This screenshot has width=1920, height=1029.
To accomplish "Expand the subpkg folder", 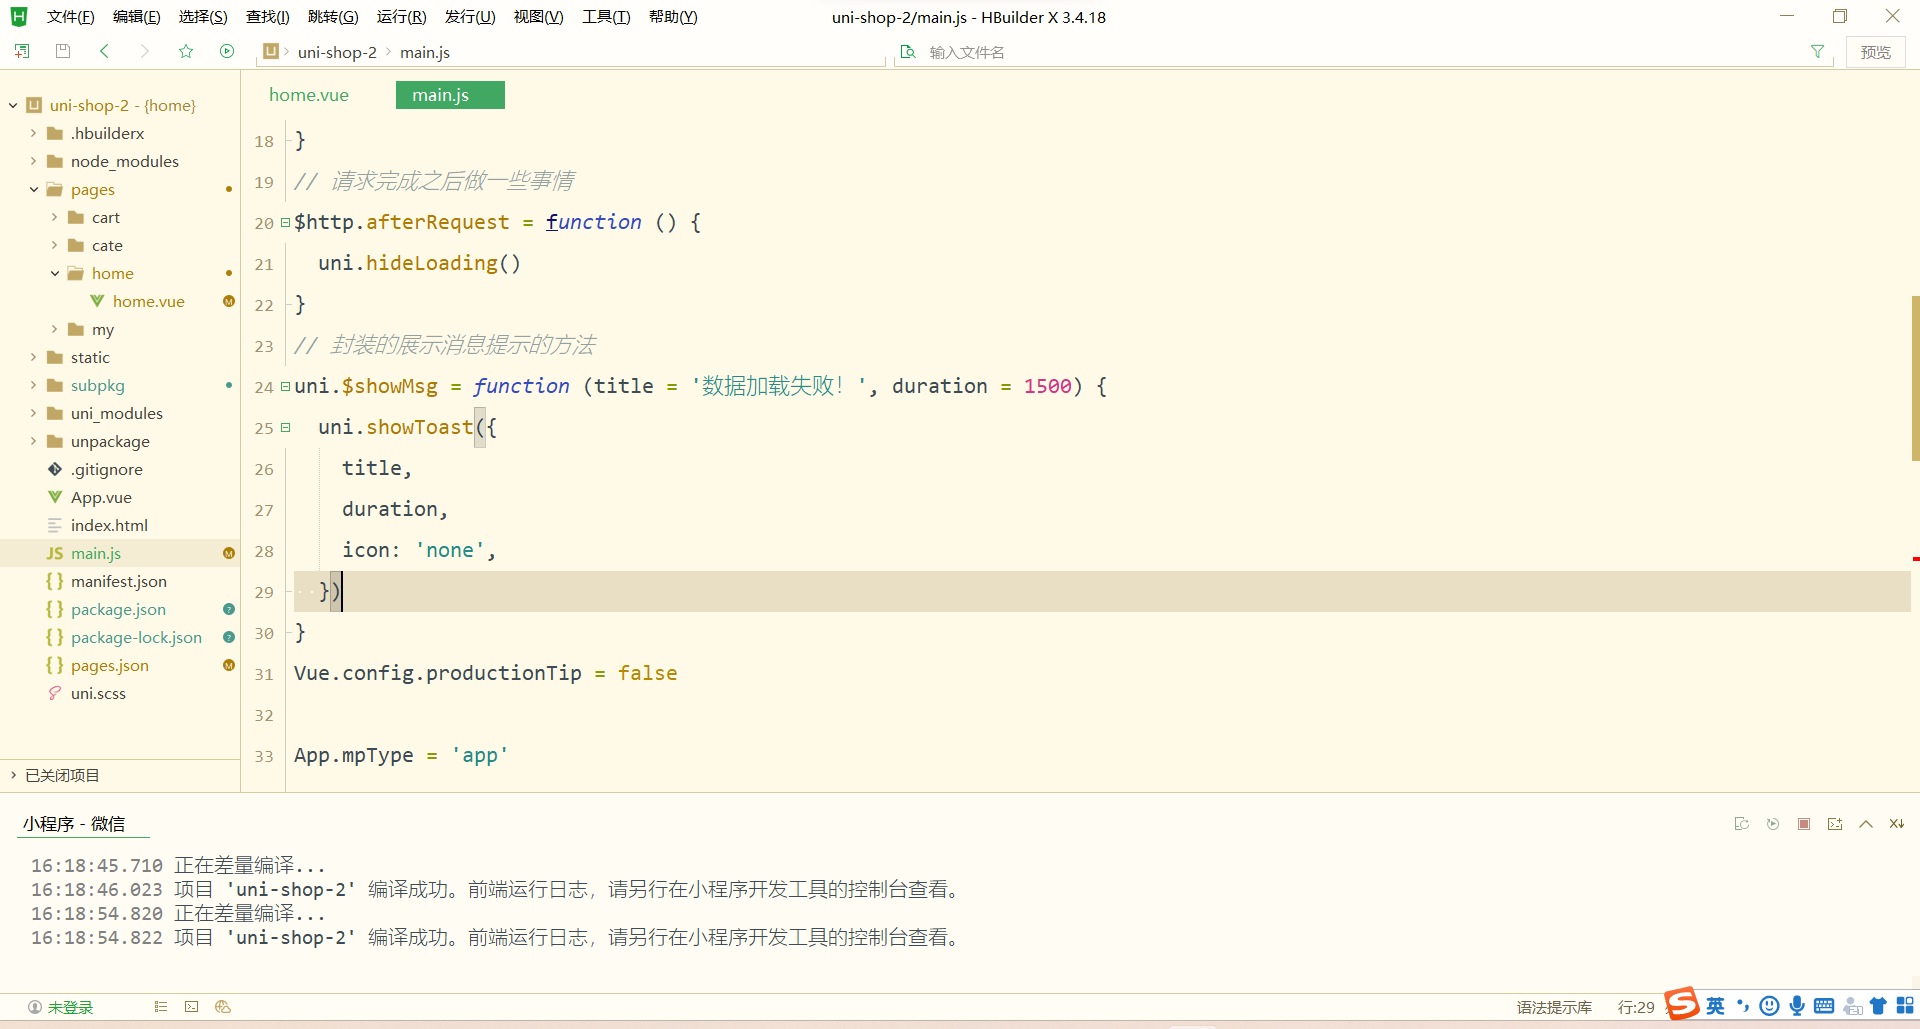I will pos(33,385).
